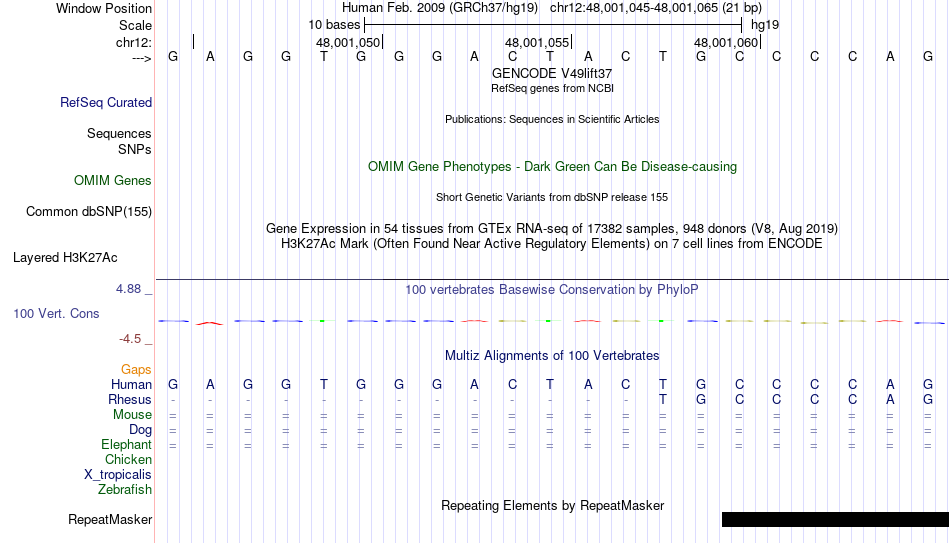Image resolution: width=950 pixels, height=543 pixels.
Task: Click Multiz Alignments of 100 Vertebrates title
Action: pos(552,356)
